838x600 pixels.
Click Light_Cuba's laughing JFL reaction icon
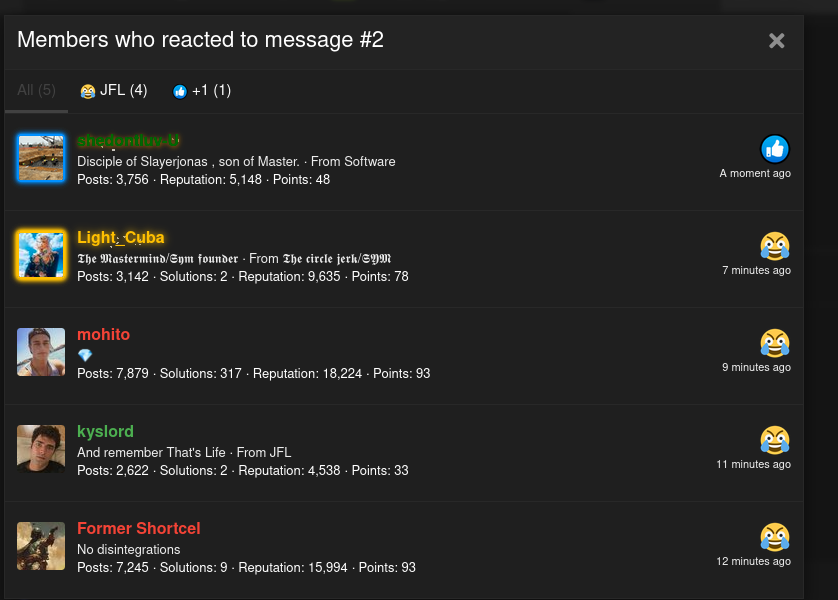(775, 246)
